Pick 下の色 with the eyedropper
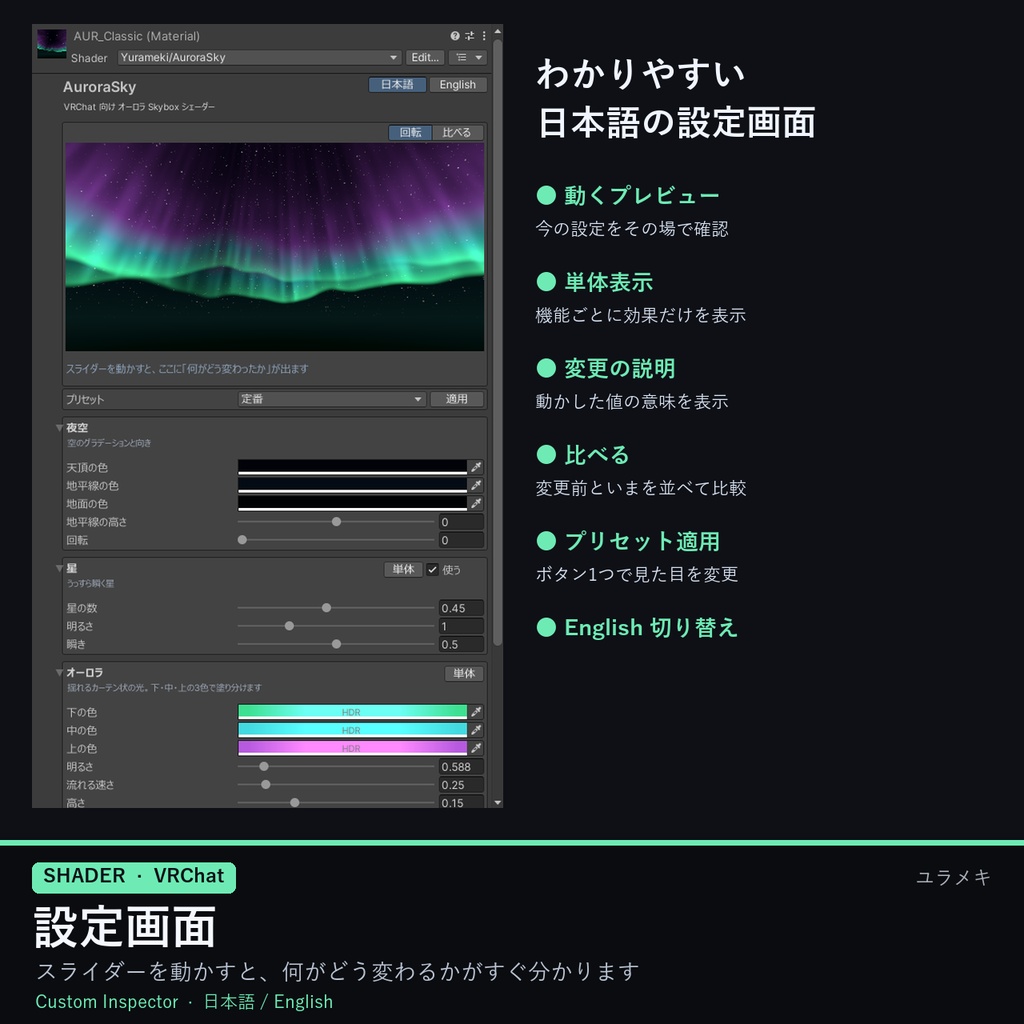1024x1024 pixels. click(477, 712)
